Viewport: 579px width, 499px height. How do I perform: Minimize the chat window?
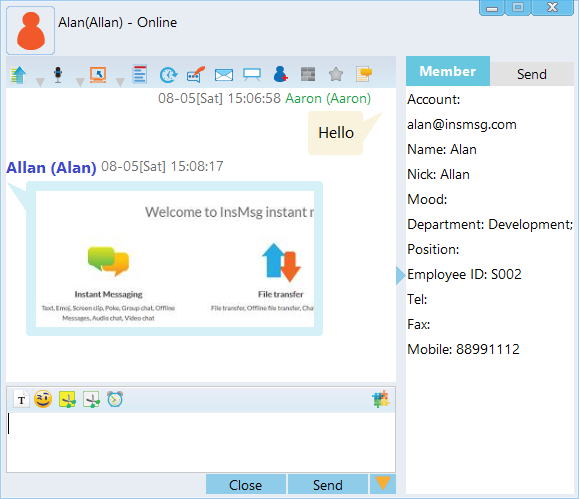[x=491, y=8]
